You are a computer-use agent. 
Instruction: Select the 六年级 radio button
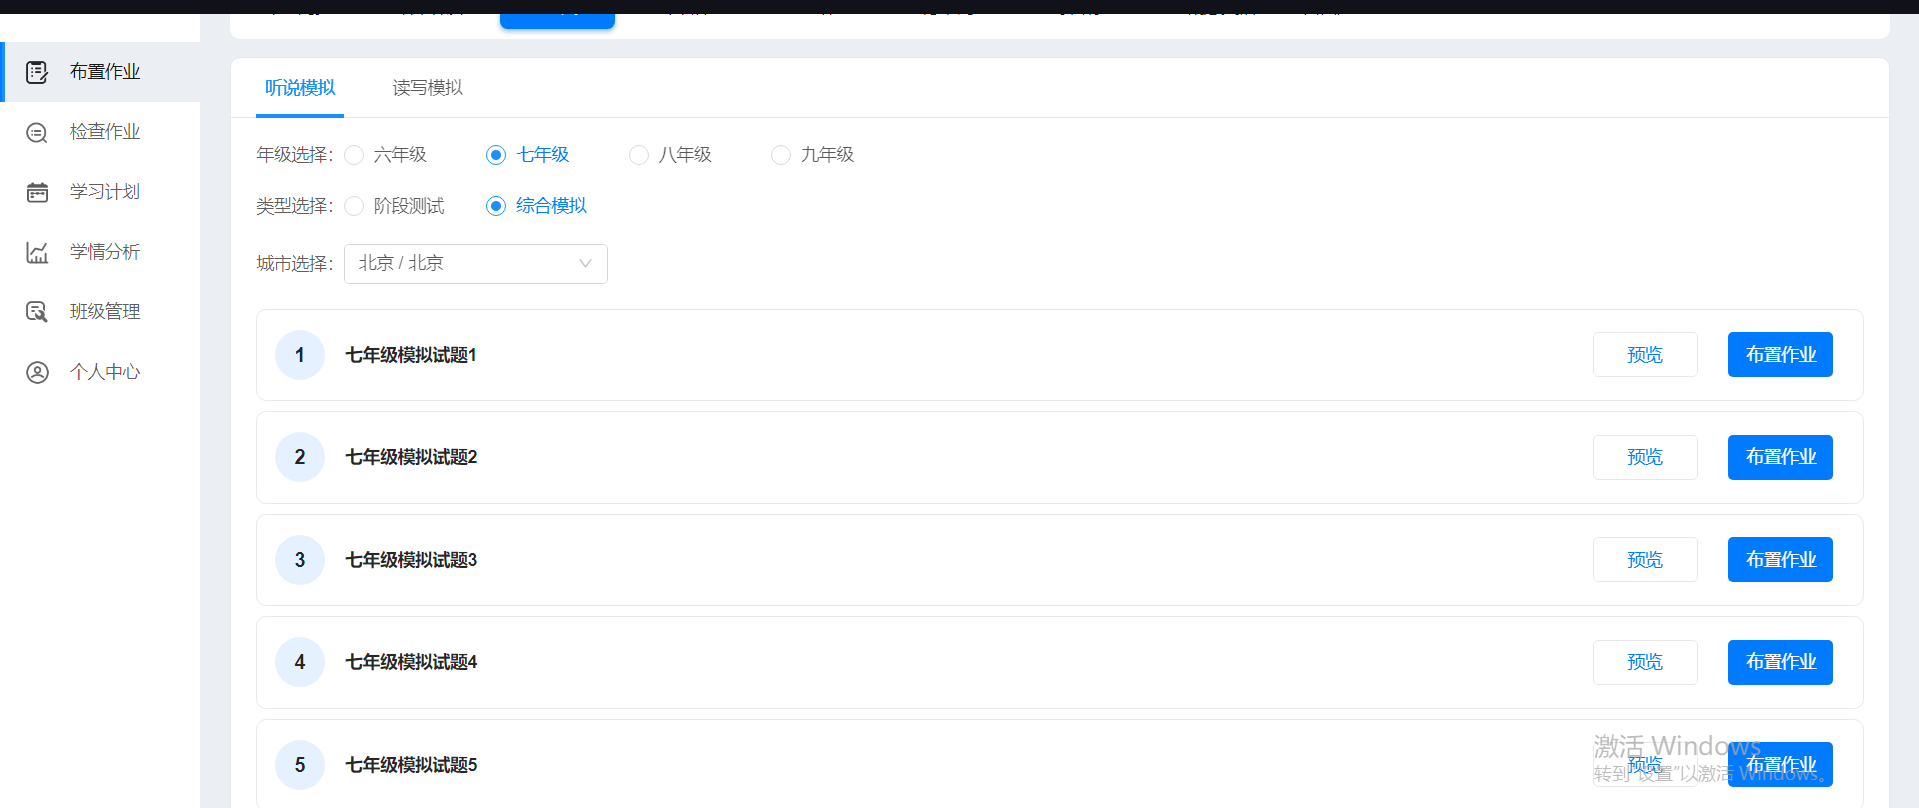pos(354,155)
